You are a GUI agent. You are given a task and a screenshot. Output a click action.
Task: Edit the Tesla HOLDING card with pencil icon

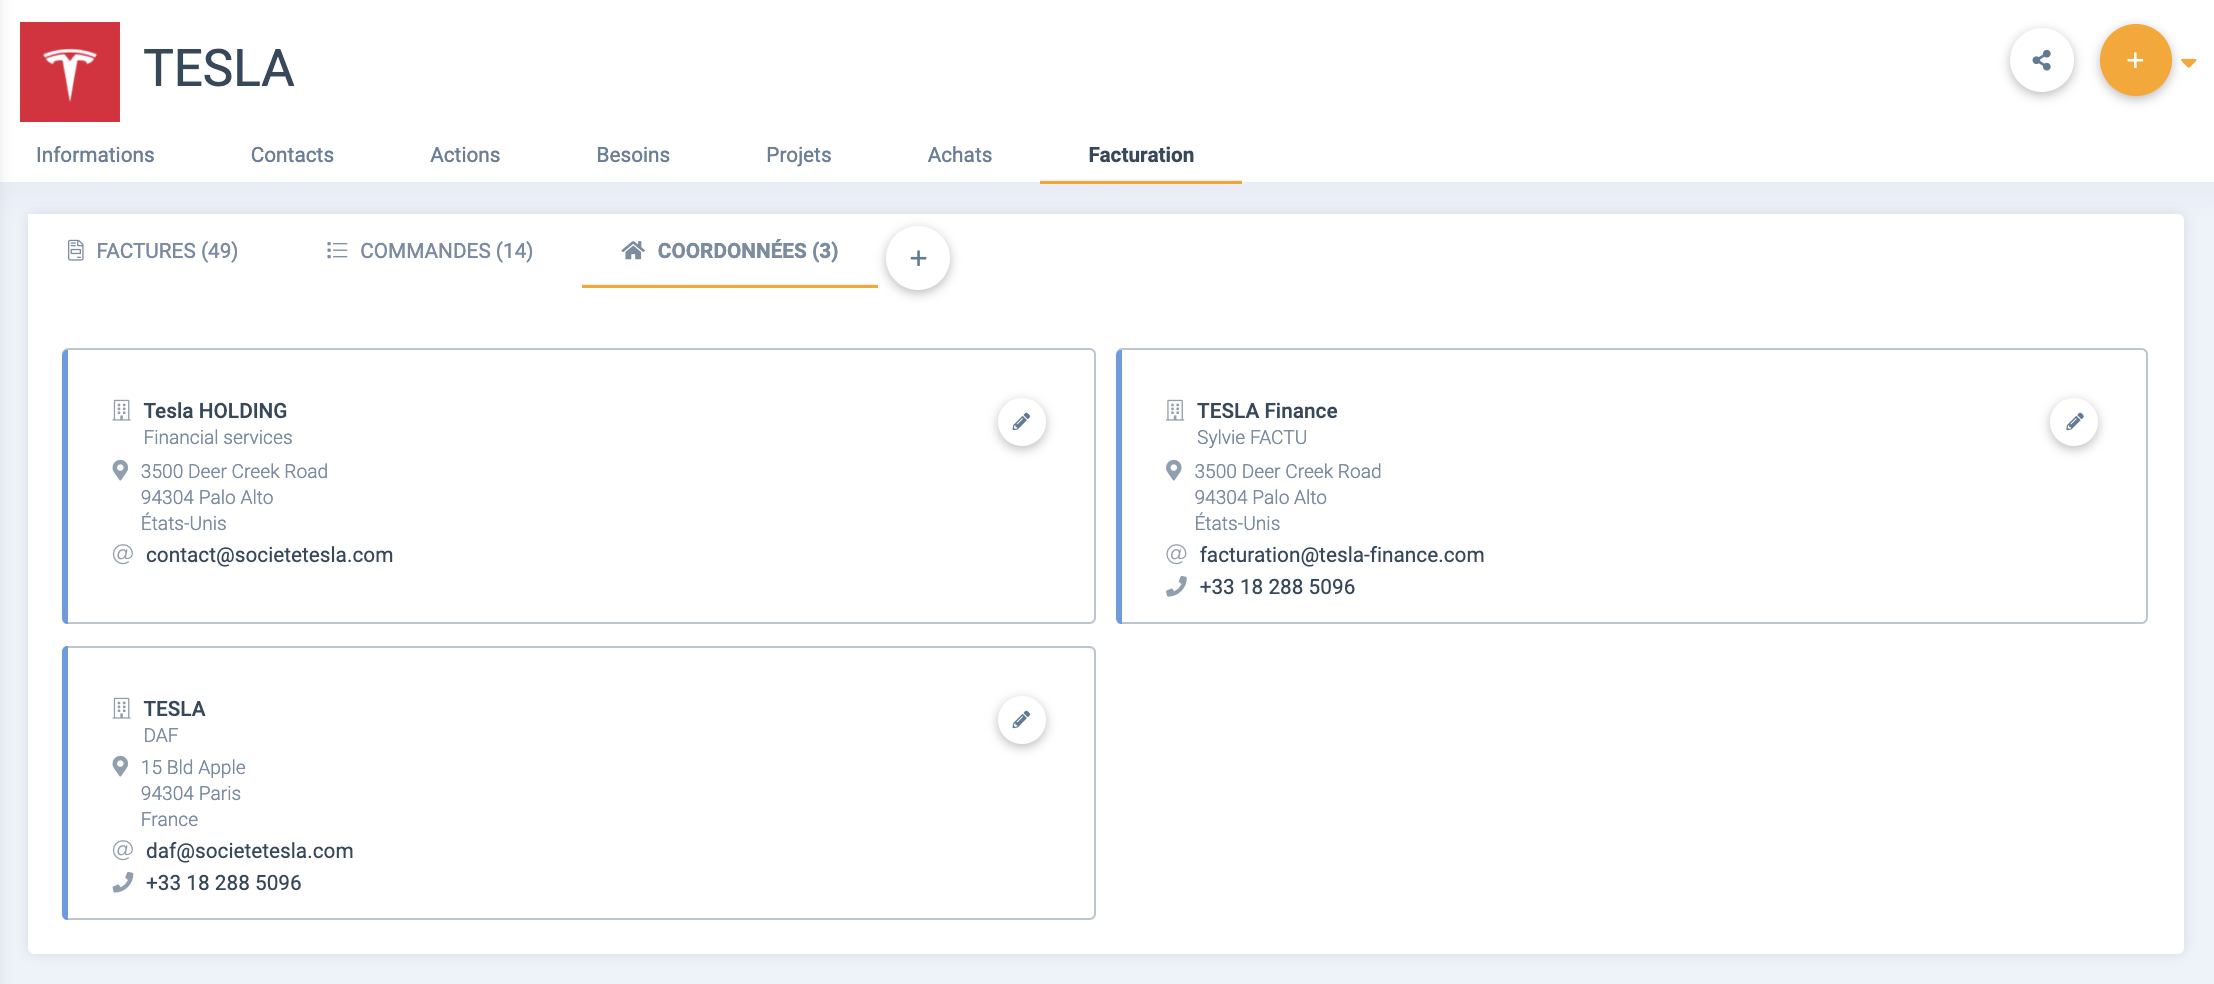[1022, 422]
